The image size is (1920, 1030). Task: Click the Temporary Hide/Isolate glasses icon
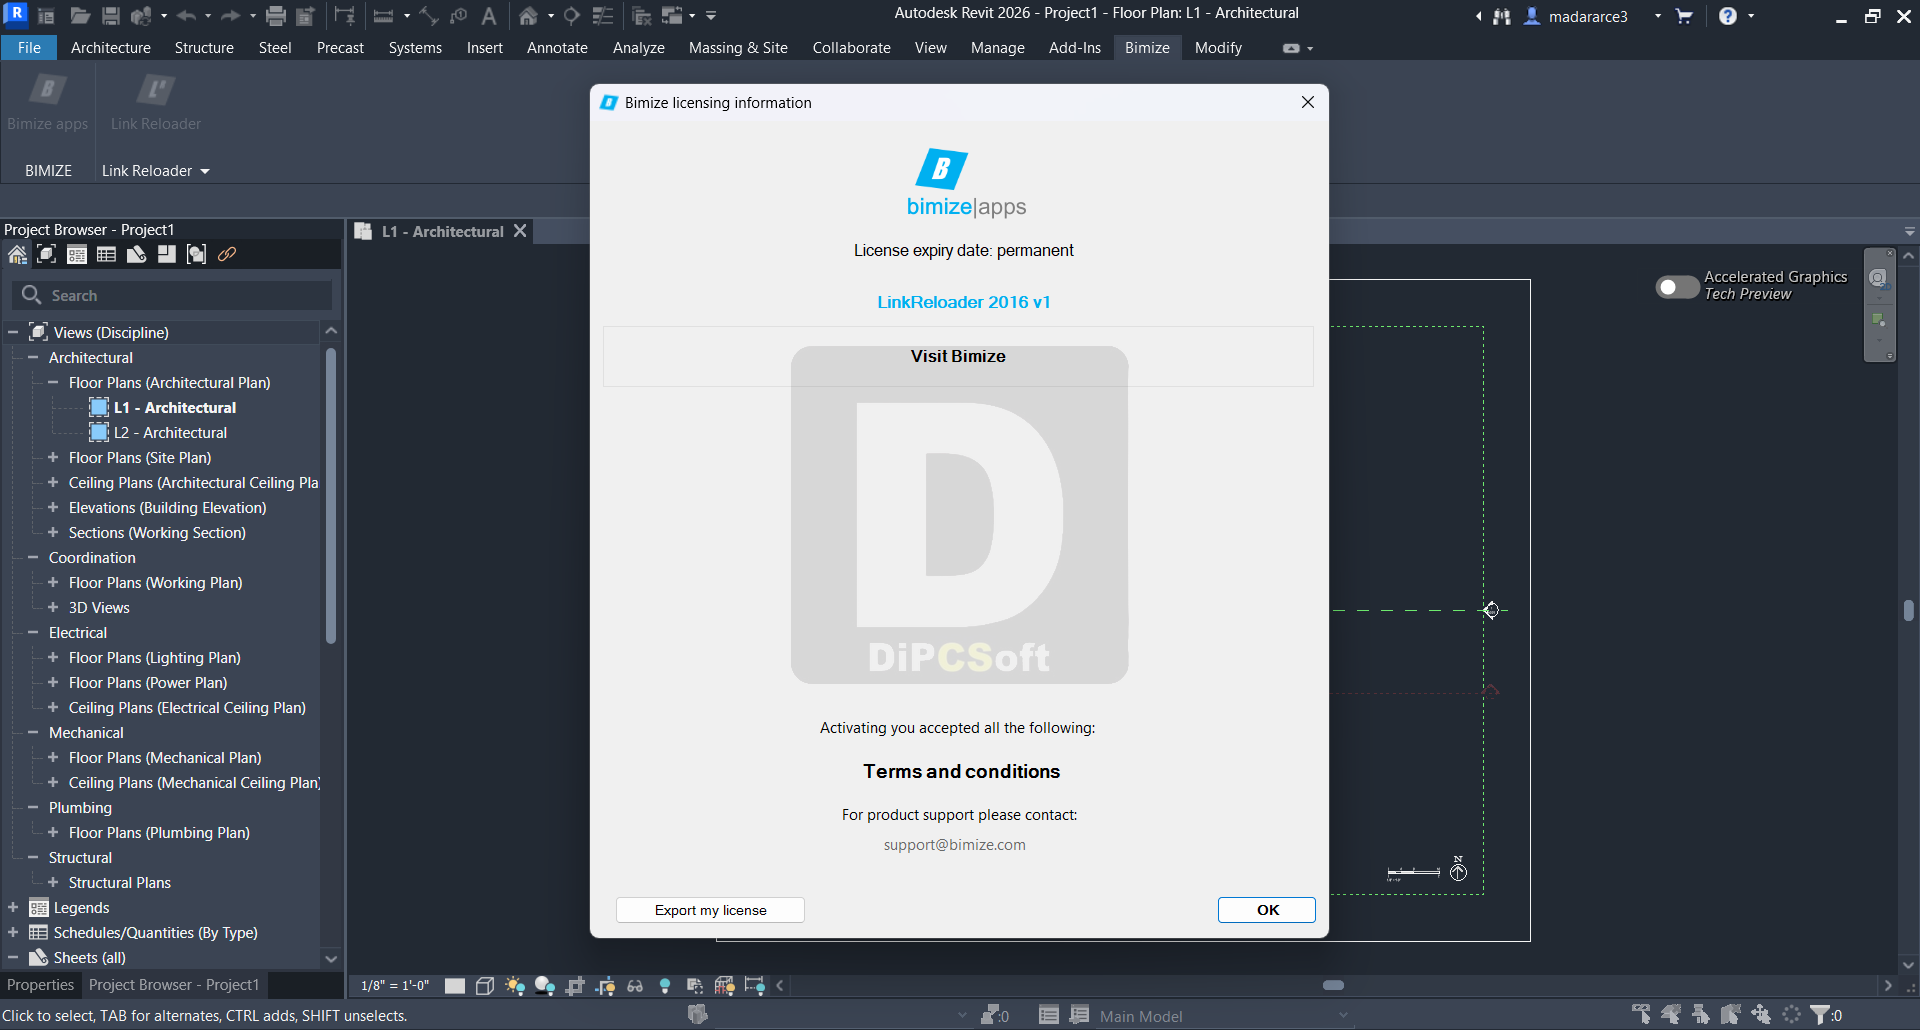[635, 986]
